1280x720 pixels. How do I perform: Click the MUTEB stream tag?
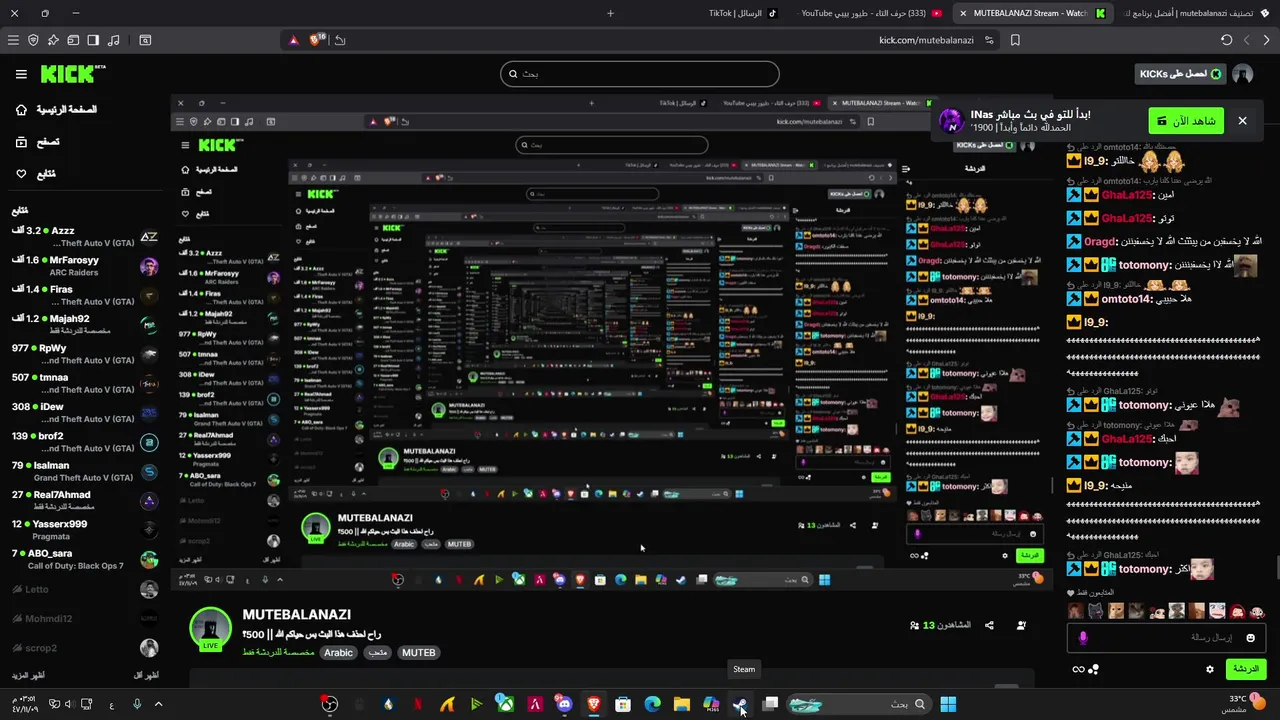(x=418, y=653)
